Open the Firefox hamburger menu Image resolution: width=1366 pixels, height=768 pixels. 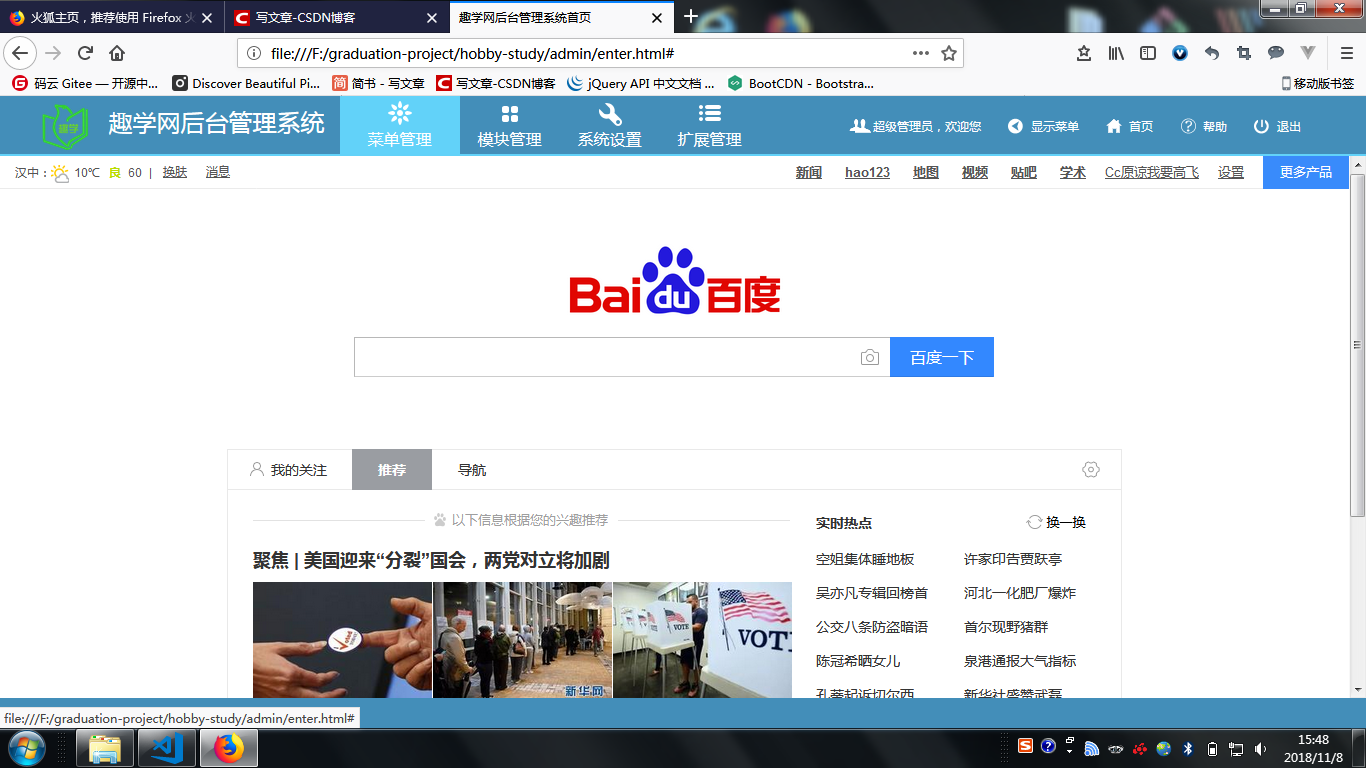pyautogui.click(x=1347, y=53)
